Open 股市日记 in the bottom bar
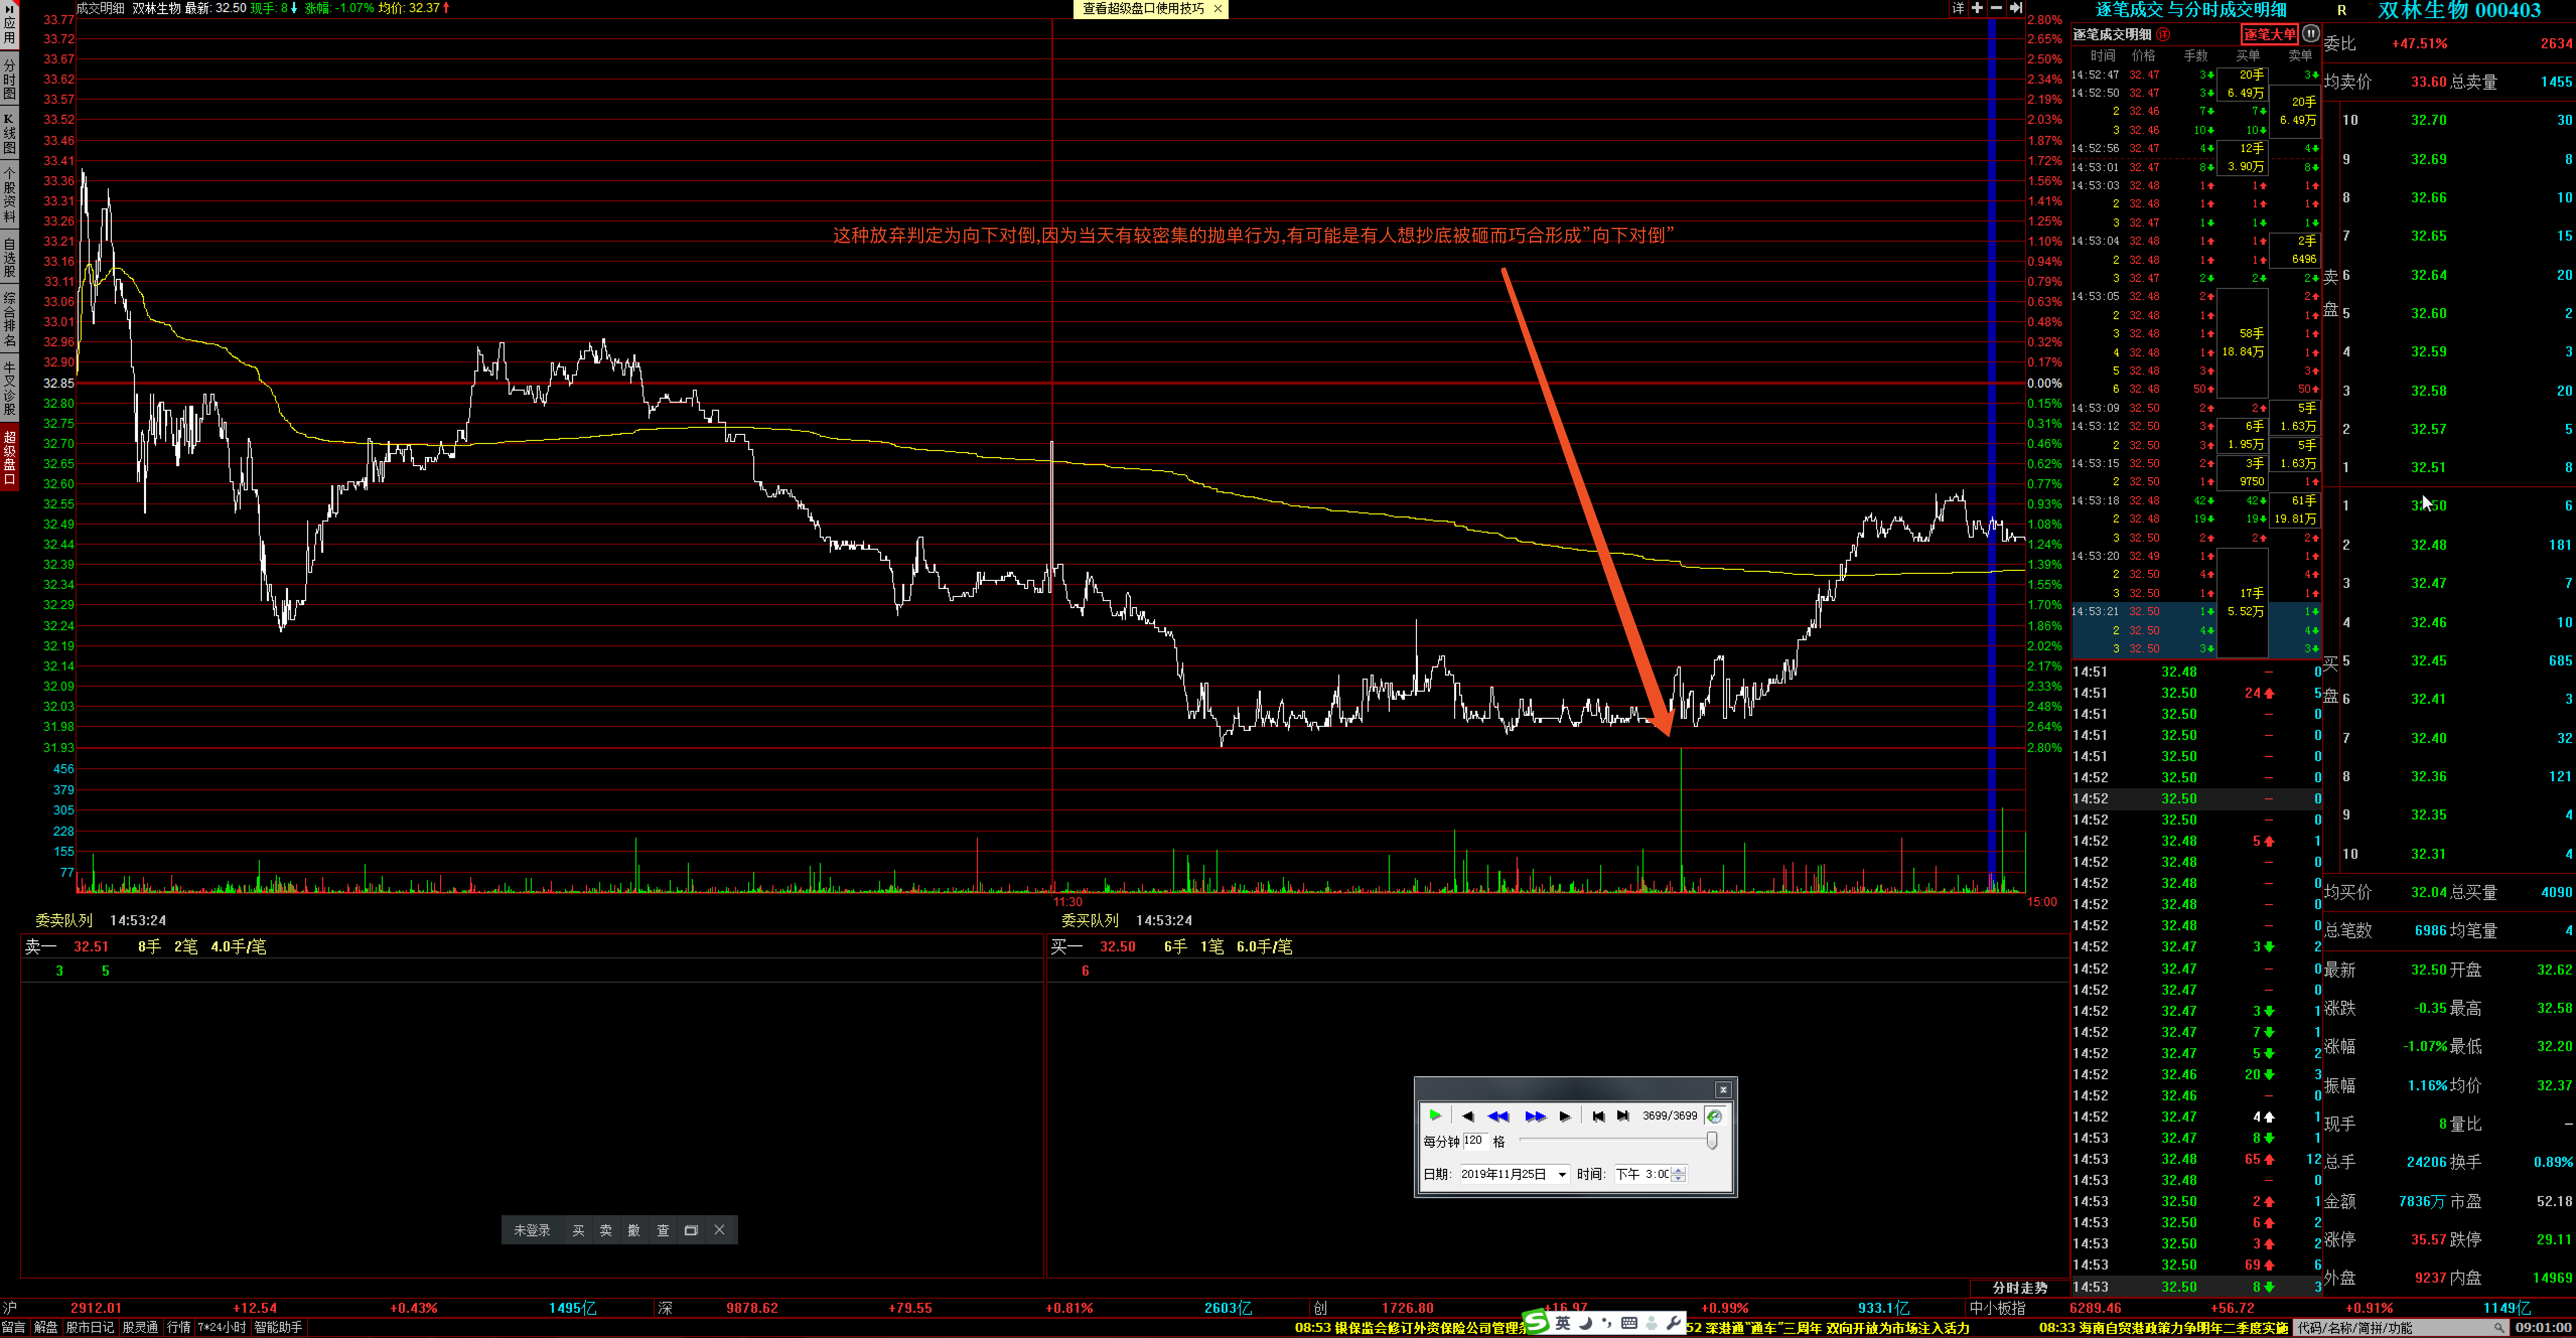Image resolution: width=2576 pixels, height=1338 pixels. [90, 1328]
